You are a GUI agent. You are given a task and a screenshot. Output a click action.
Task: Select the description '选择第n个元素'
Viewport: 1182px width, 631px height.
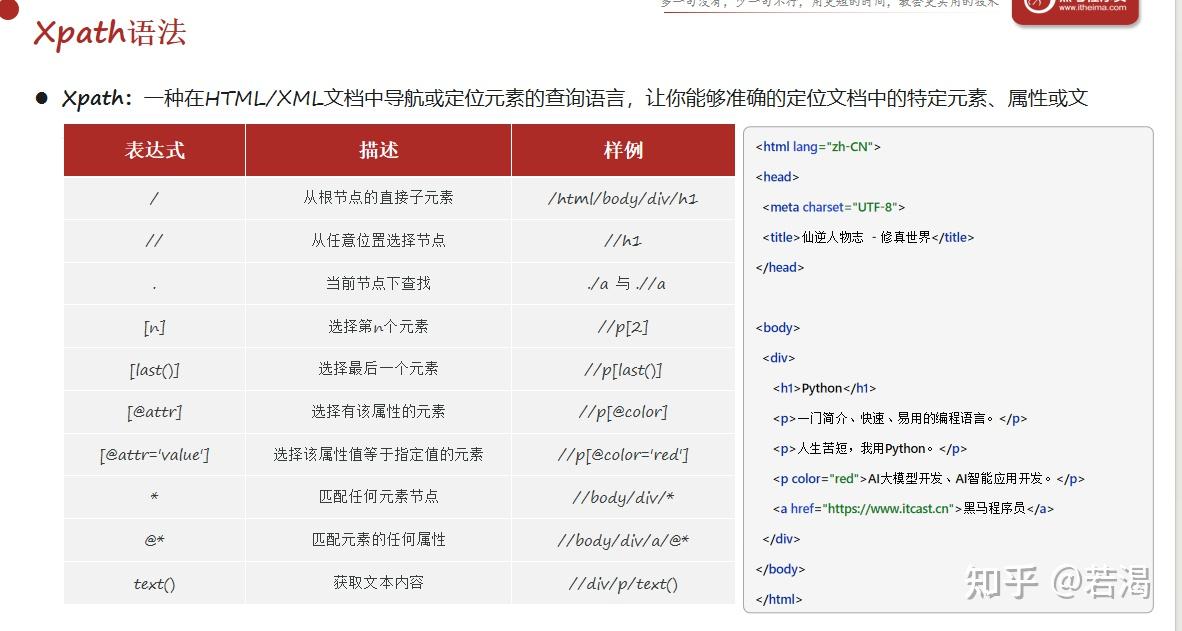378,326
